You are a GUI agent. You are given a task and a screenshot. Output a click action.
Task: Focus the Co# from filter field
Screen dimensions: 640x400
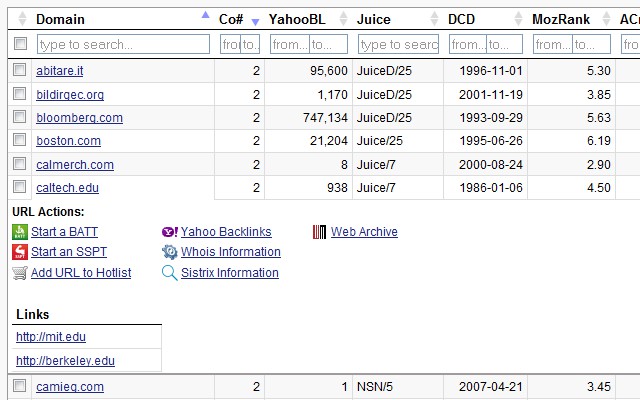231,44
